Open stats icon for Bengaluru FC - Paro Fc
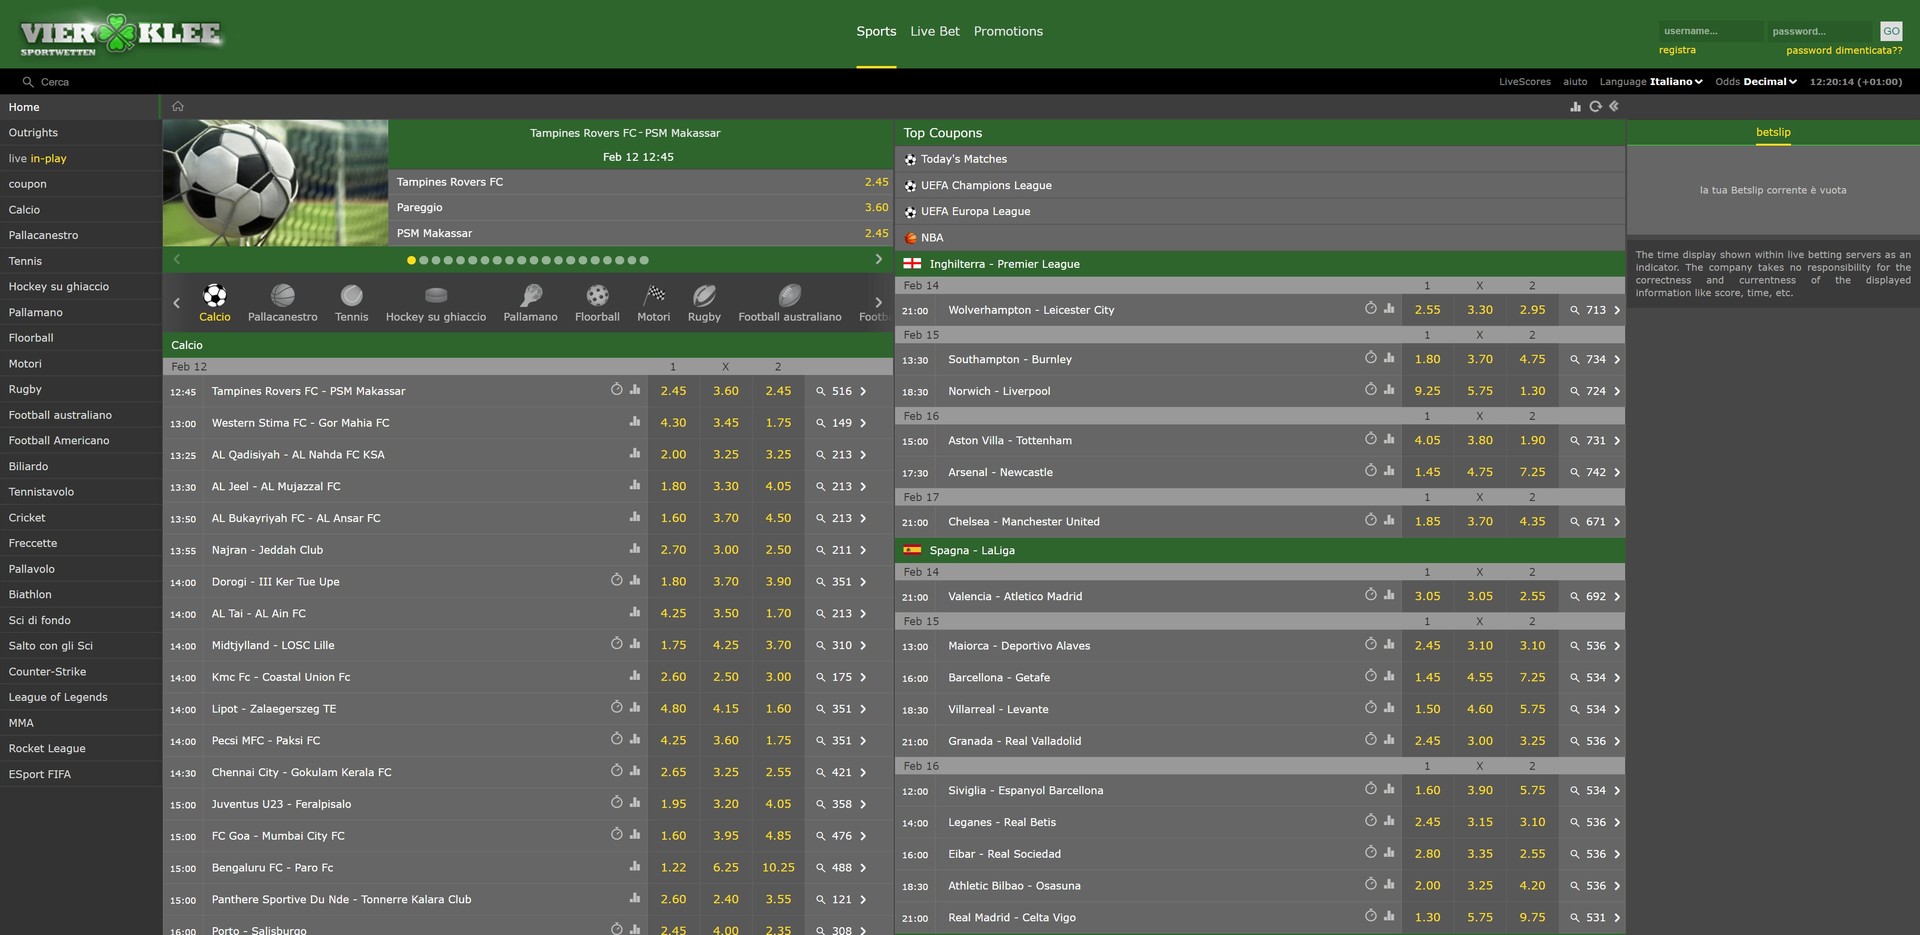This screenshot has height=935, width=1920. [634, 867]
